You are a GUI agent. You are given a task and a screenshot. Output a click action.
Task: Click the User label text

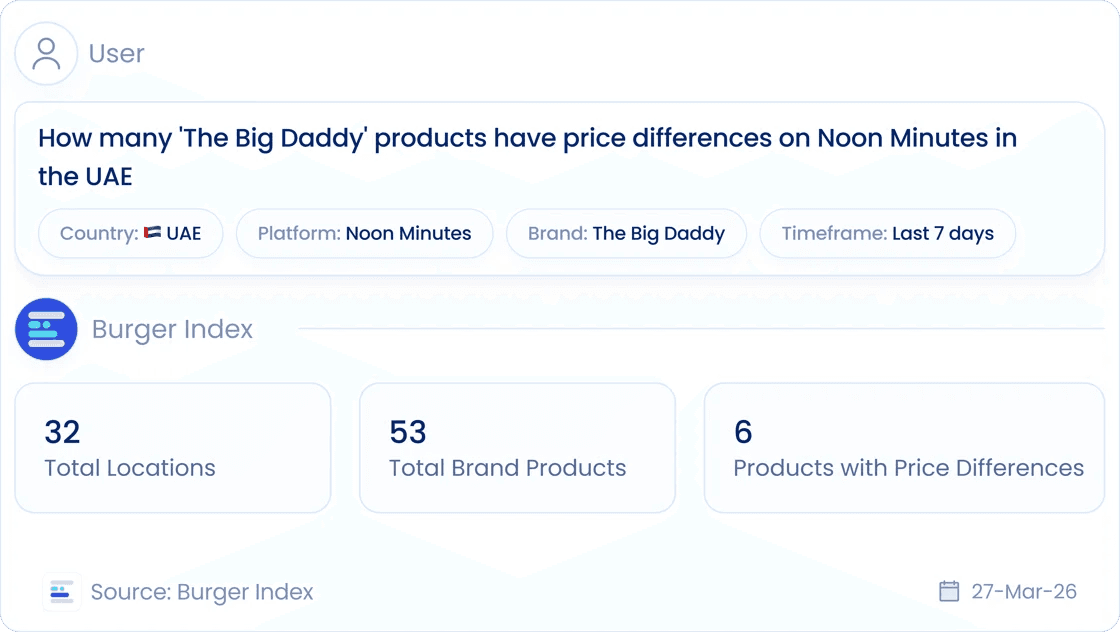click(x=116, y=54)
